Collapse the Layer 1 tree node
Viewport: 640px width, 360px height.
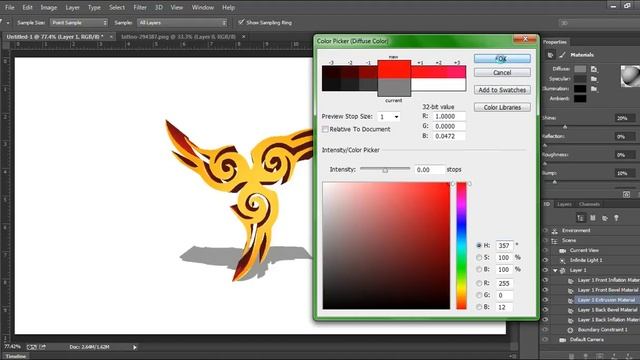(x=555, y=270)
